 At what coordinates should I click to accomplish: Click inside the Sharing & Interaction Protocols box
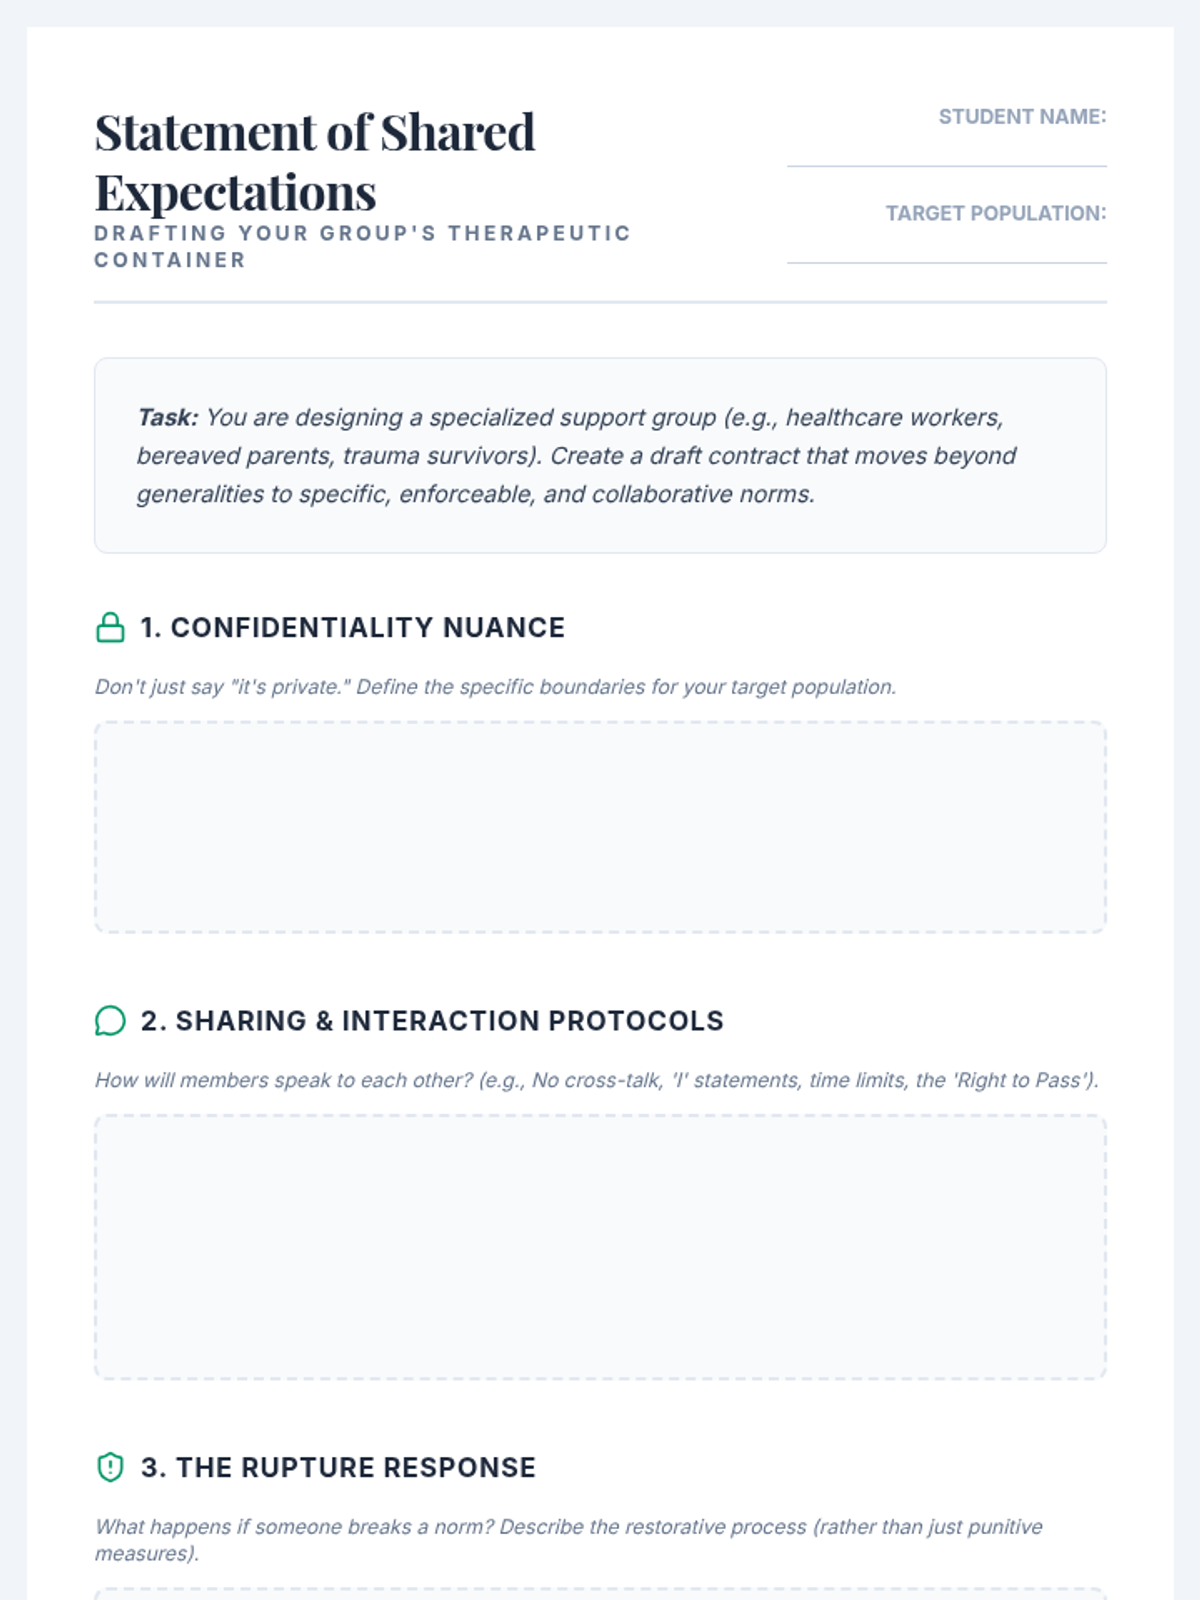pos(600,1247)
